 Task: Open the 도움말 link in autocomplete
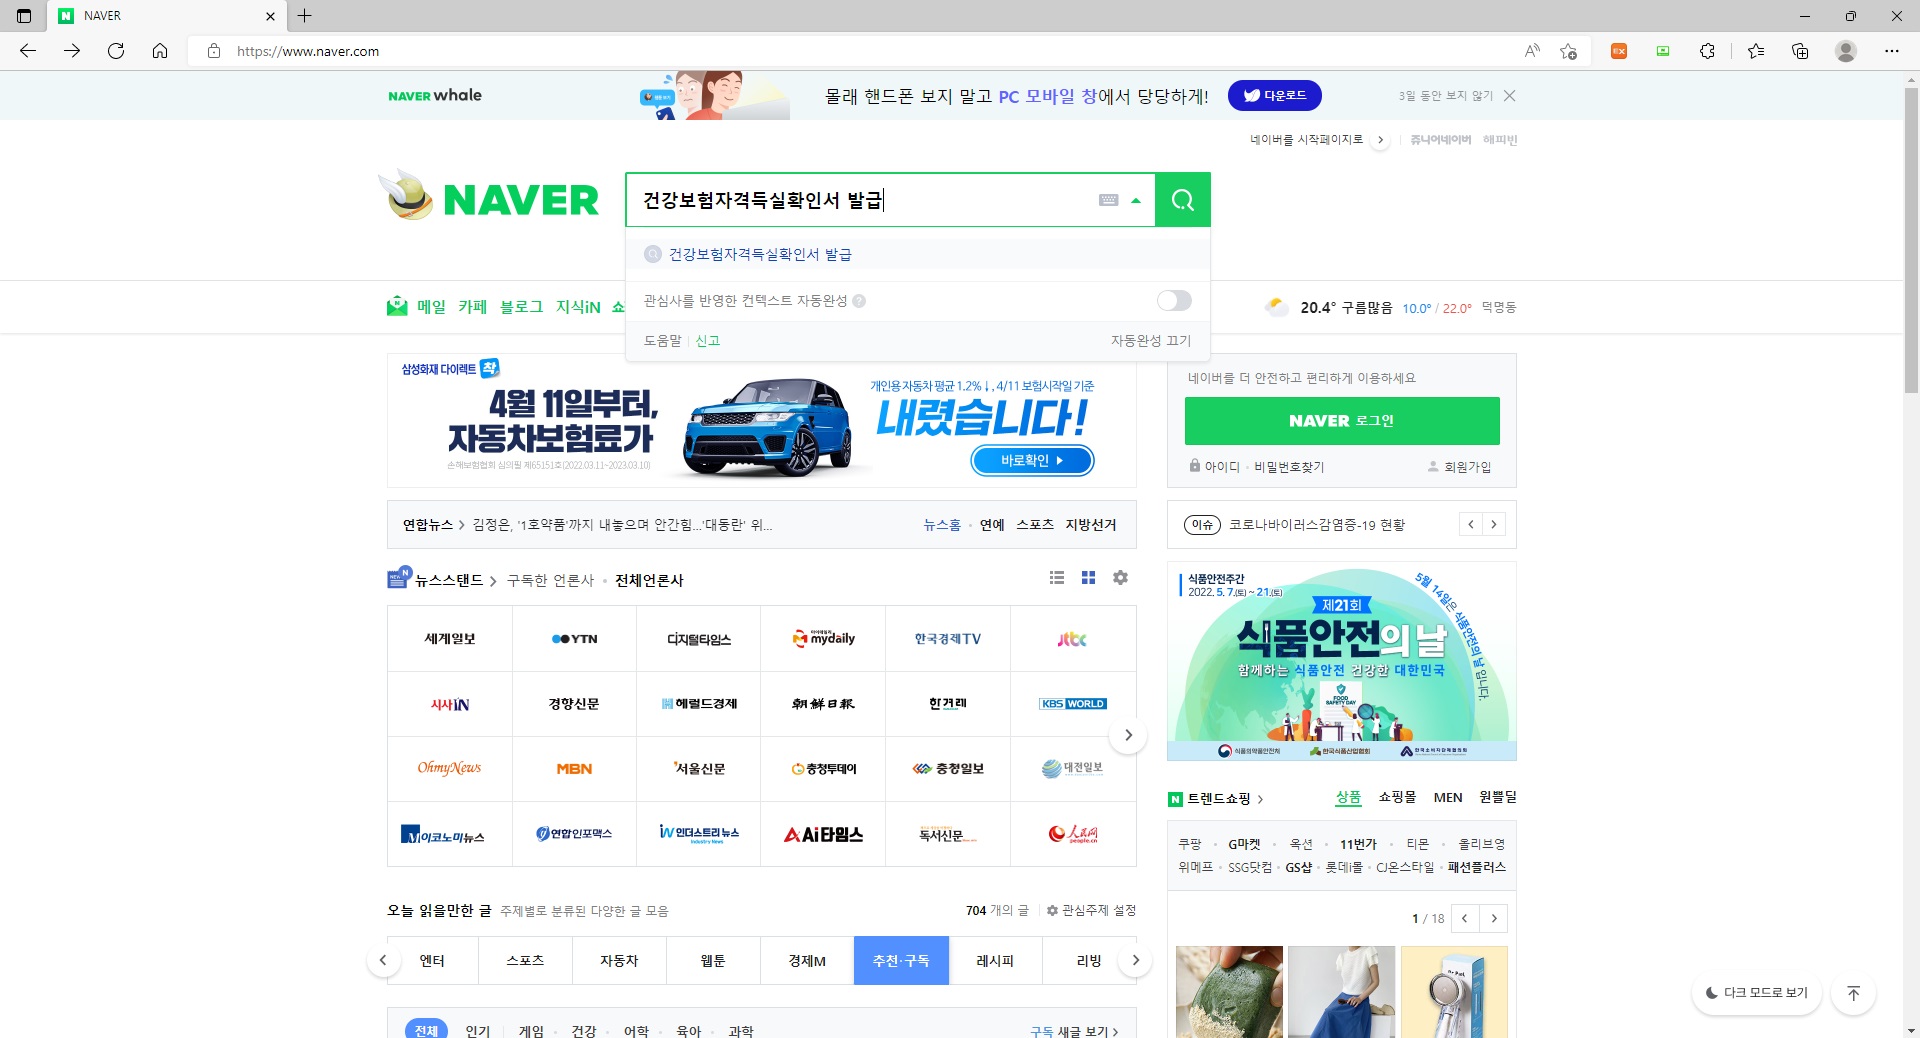(x=662, y=340)
